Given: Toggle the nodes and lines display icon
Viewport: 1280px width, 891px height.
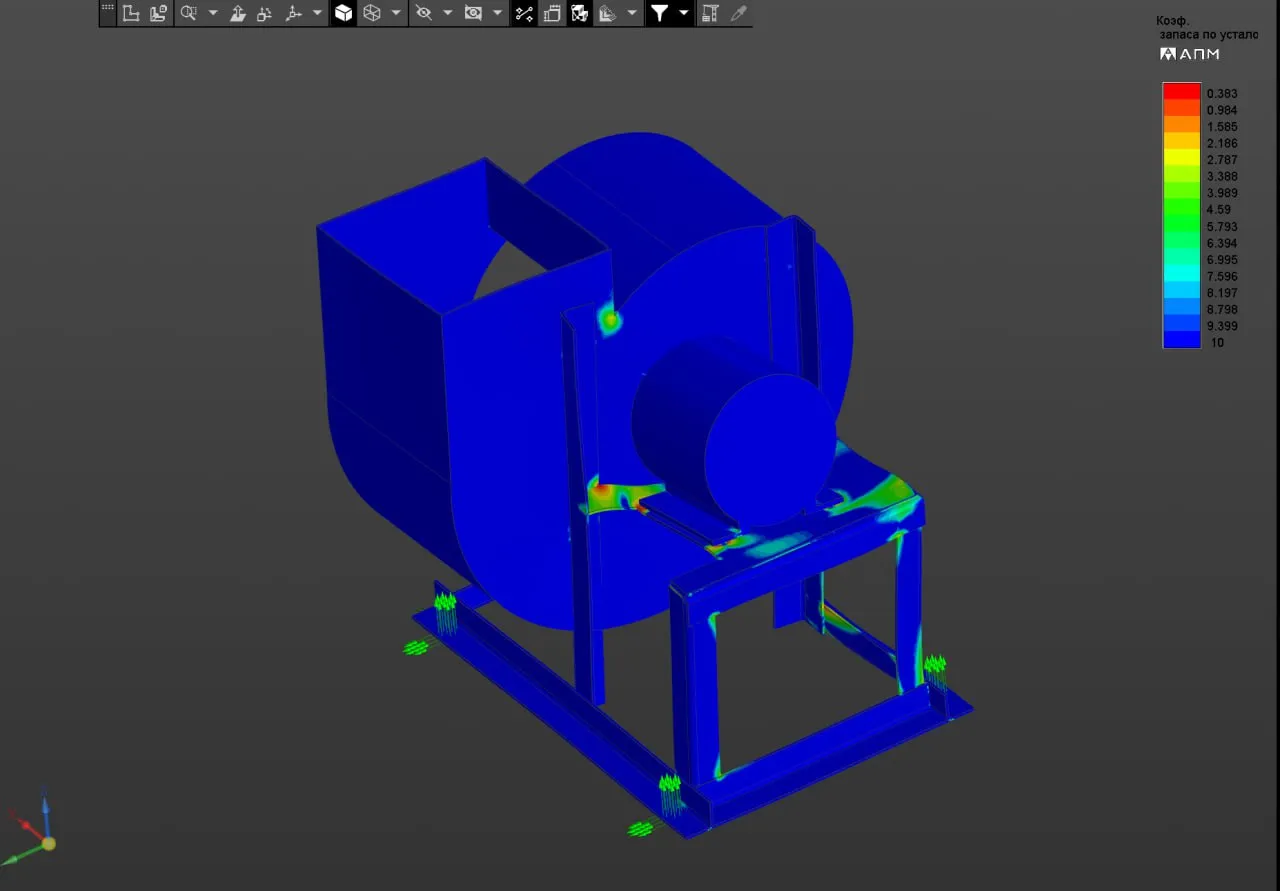Looking at the screenshot, I should [524, 13].
